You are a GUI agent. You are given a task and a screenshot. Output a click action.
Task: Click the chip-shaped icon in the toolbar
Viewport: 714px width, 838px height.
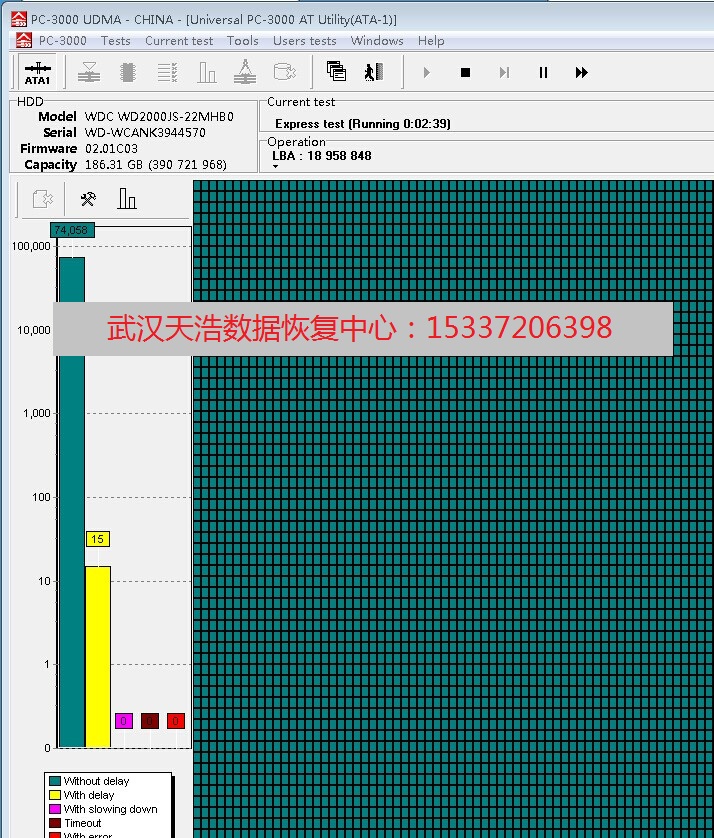pyautogui.click(x=128, y=72)
